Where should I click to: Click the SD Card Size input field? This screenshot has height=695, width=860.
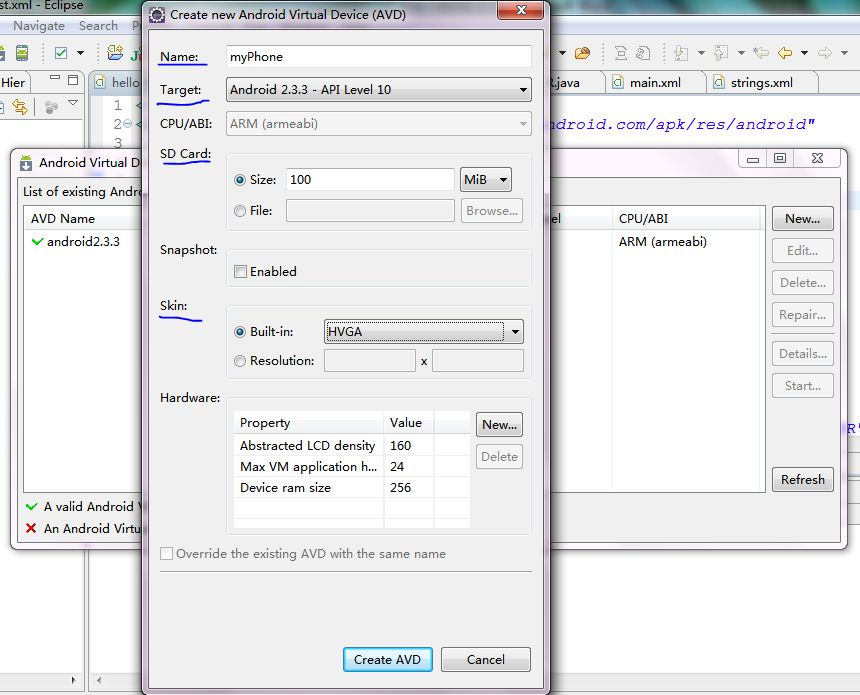[x=370, y=179]
